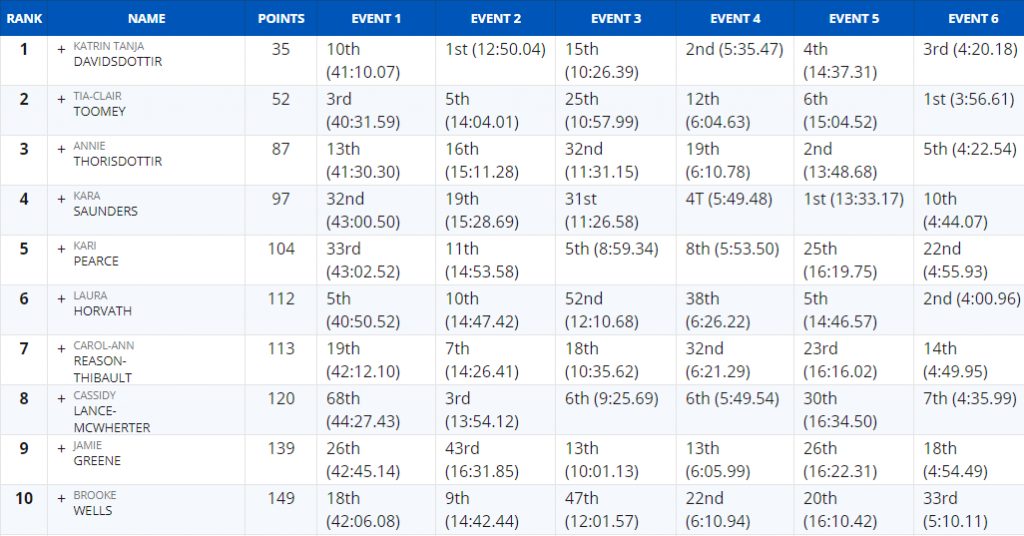Open Kara Saunders athlete name link
Viewport: 1024px width, 536px height.
click(x=105, y=204)
